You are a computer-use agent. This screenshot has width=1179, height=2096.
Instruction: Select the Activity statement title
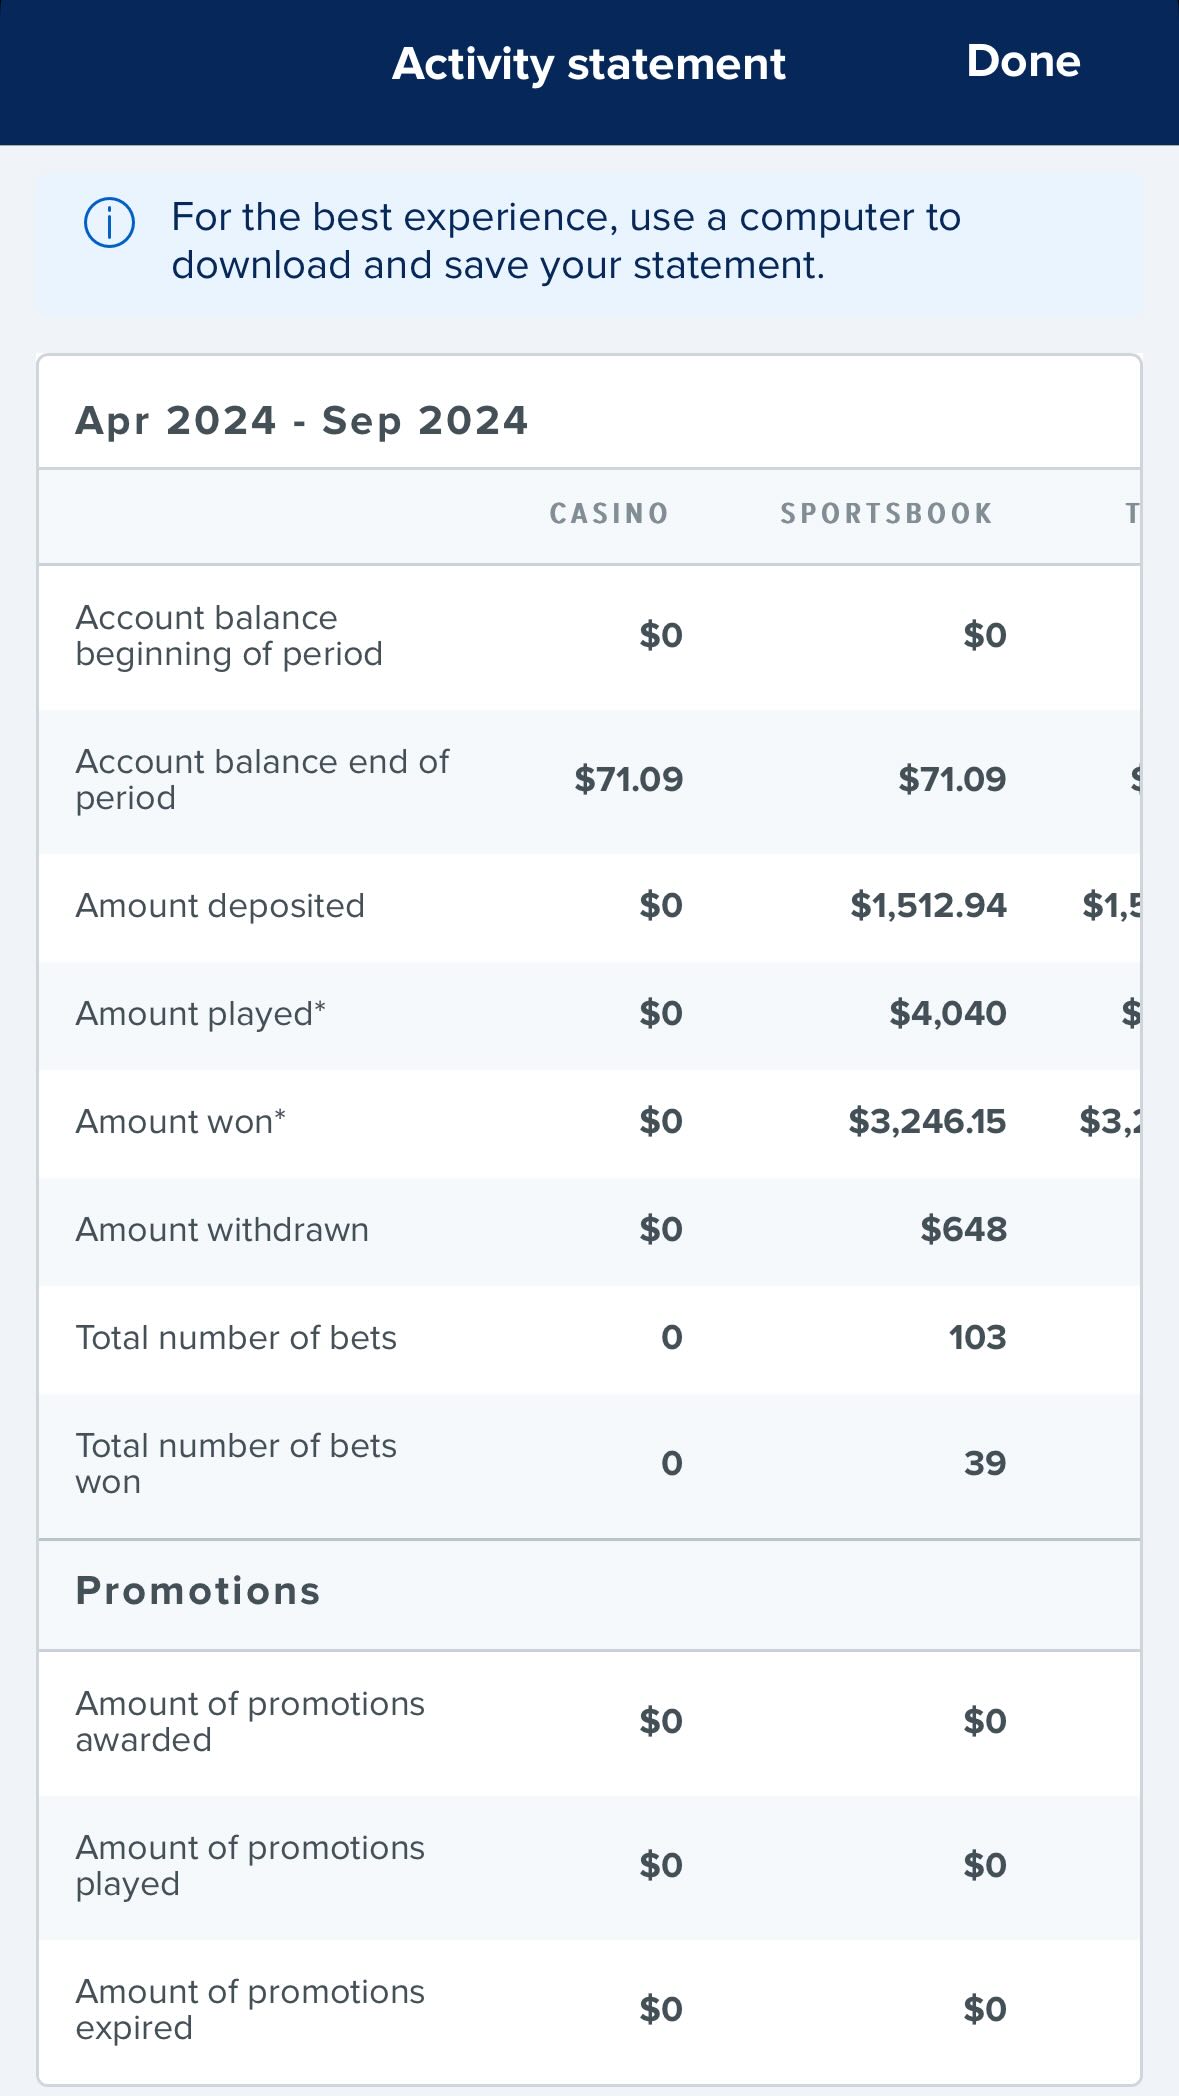[589, 64]
